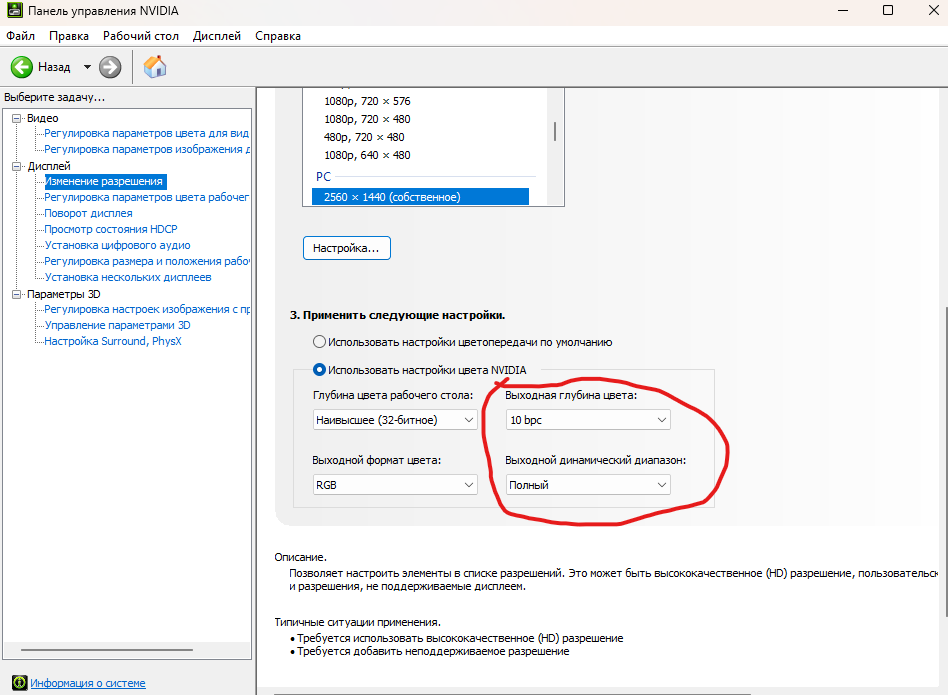This screenshot has height=695, width=948.
Task: Open 'Регулировка параметров цвета для вид' item
Action: tap(146, 134)
